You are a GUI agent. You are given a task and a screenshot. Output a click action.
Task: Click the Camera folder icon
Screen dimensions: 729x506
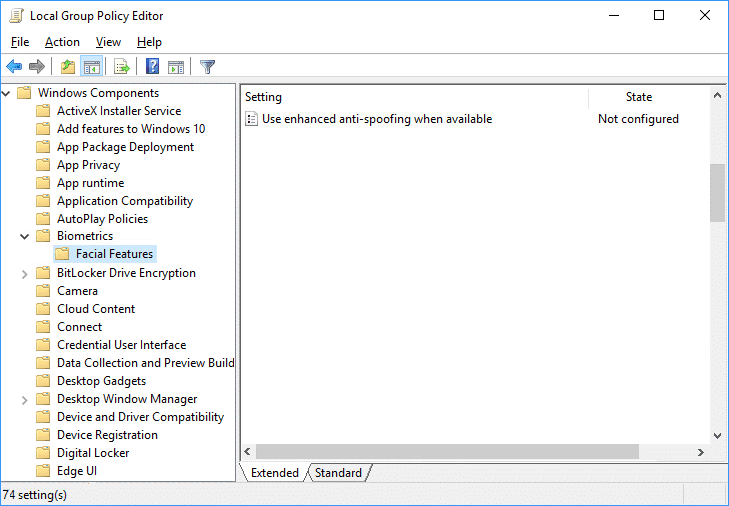[x=43, y=291]
